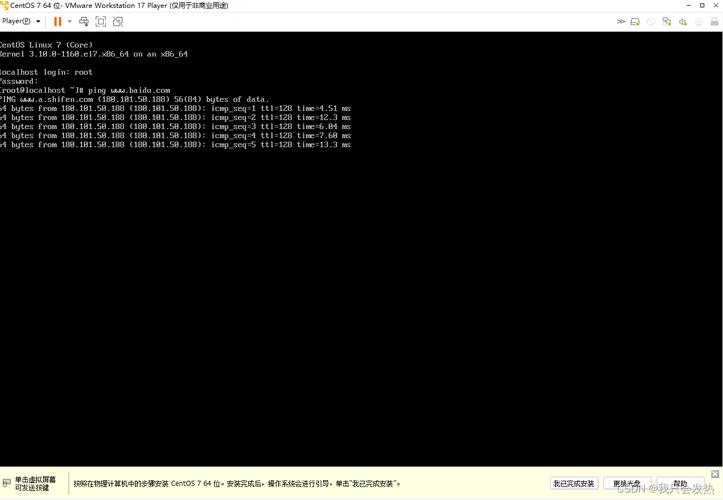Send Ctrl+Alt+Del to the virtual machine
The height and width of the screenshot is (500, 723).
84,22
